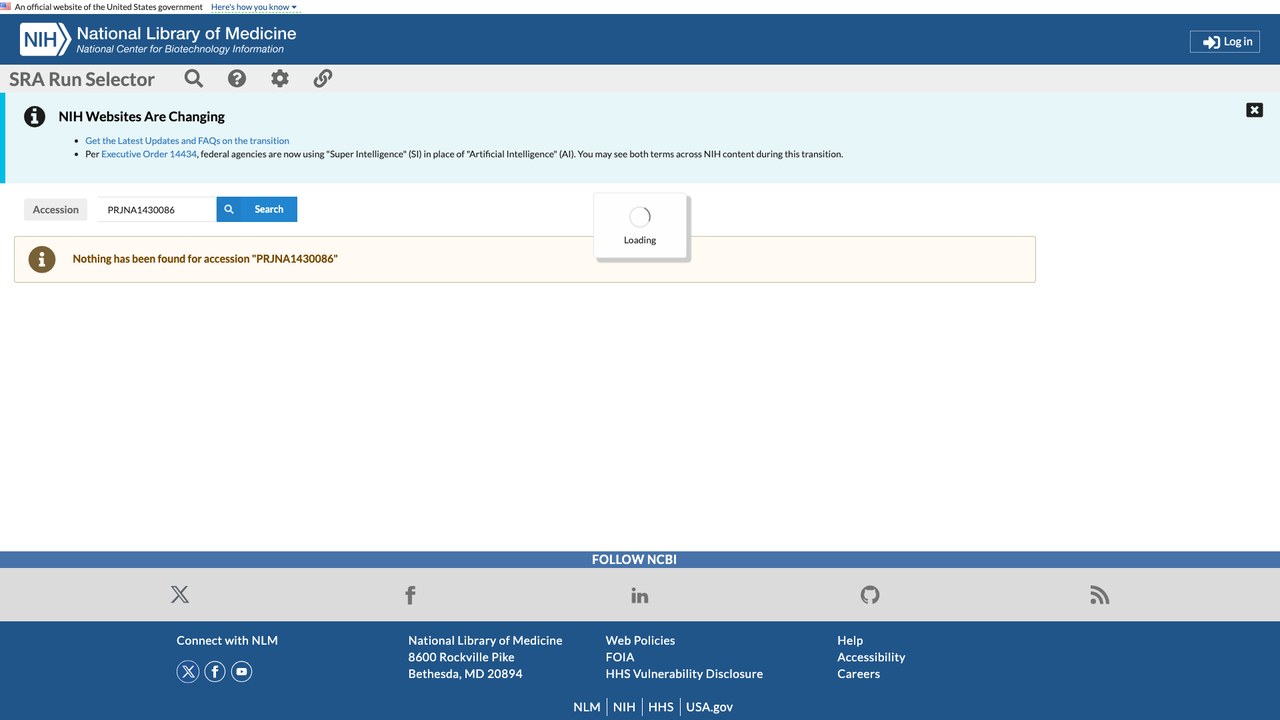
Task: Open the Accessibility footer link
Action: pyautogui.click(x=871, y=657)
